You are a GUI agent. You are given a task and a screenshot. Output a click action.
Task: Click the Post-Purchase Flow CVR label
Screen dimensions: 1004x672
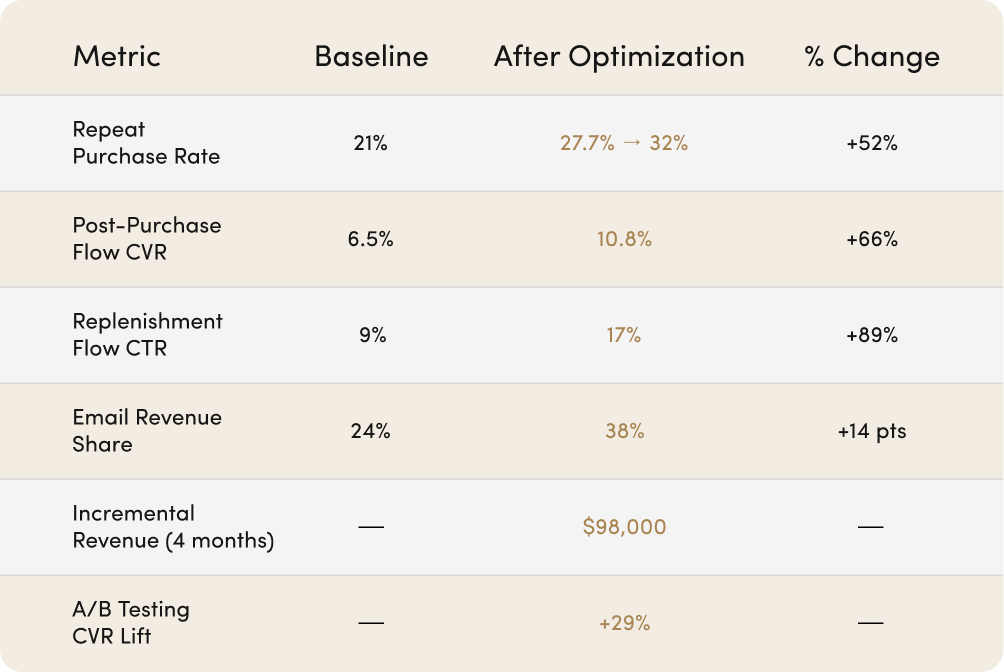tap(147, 239)
